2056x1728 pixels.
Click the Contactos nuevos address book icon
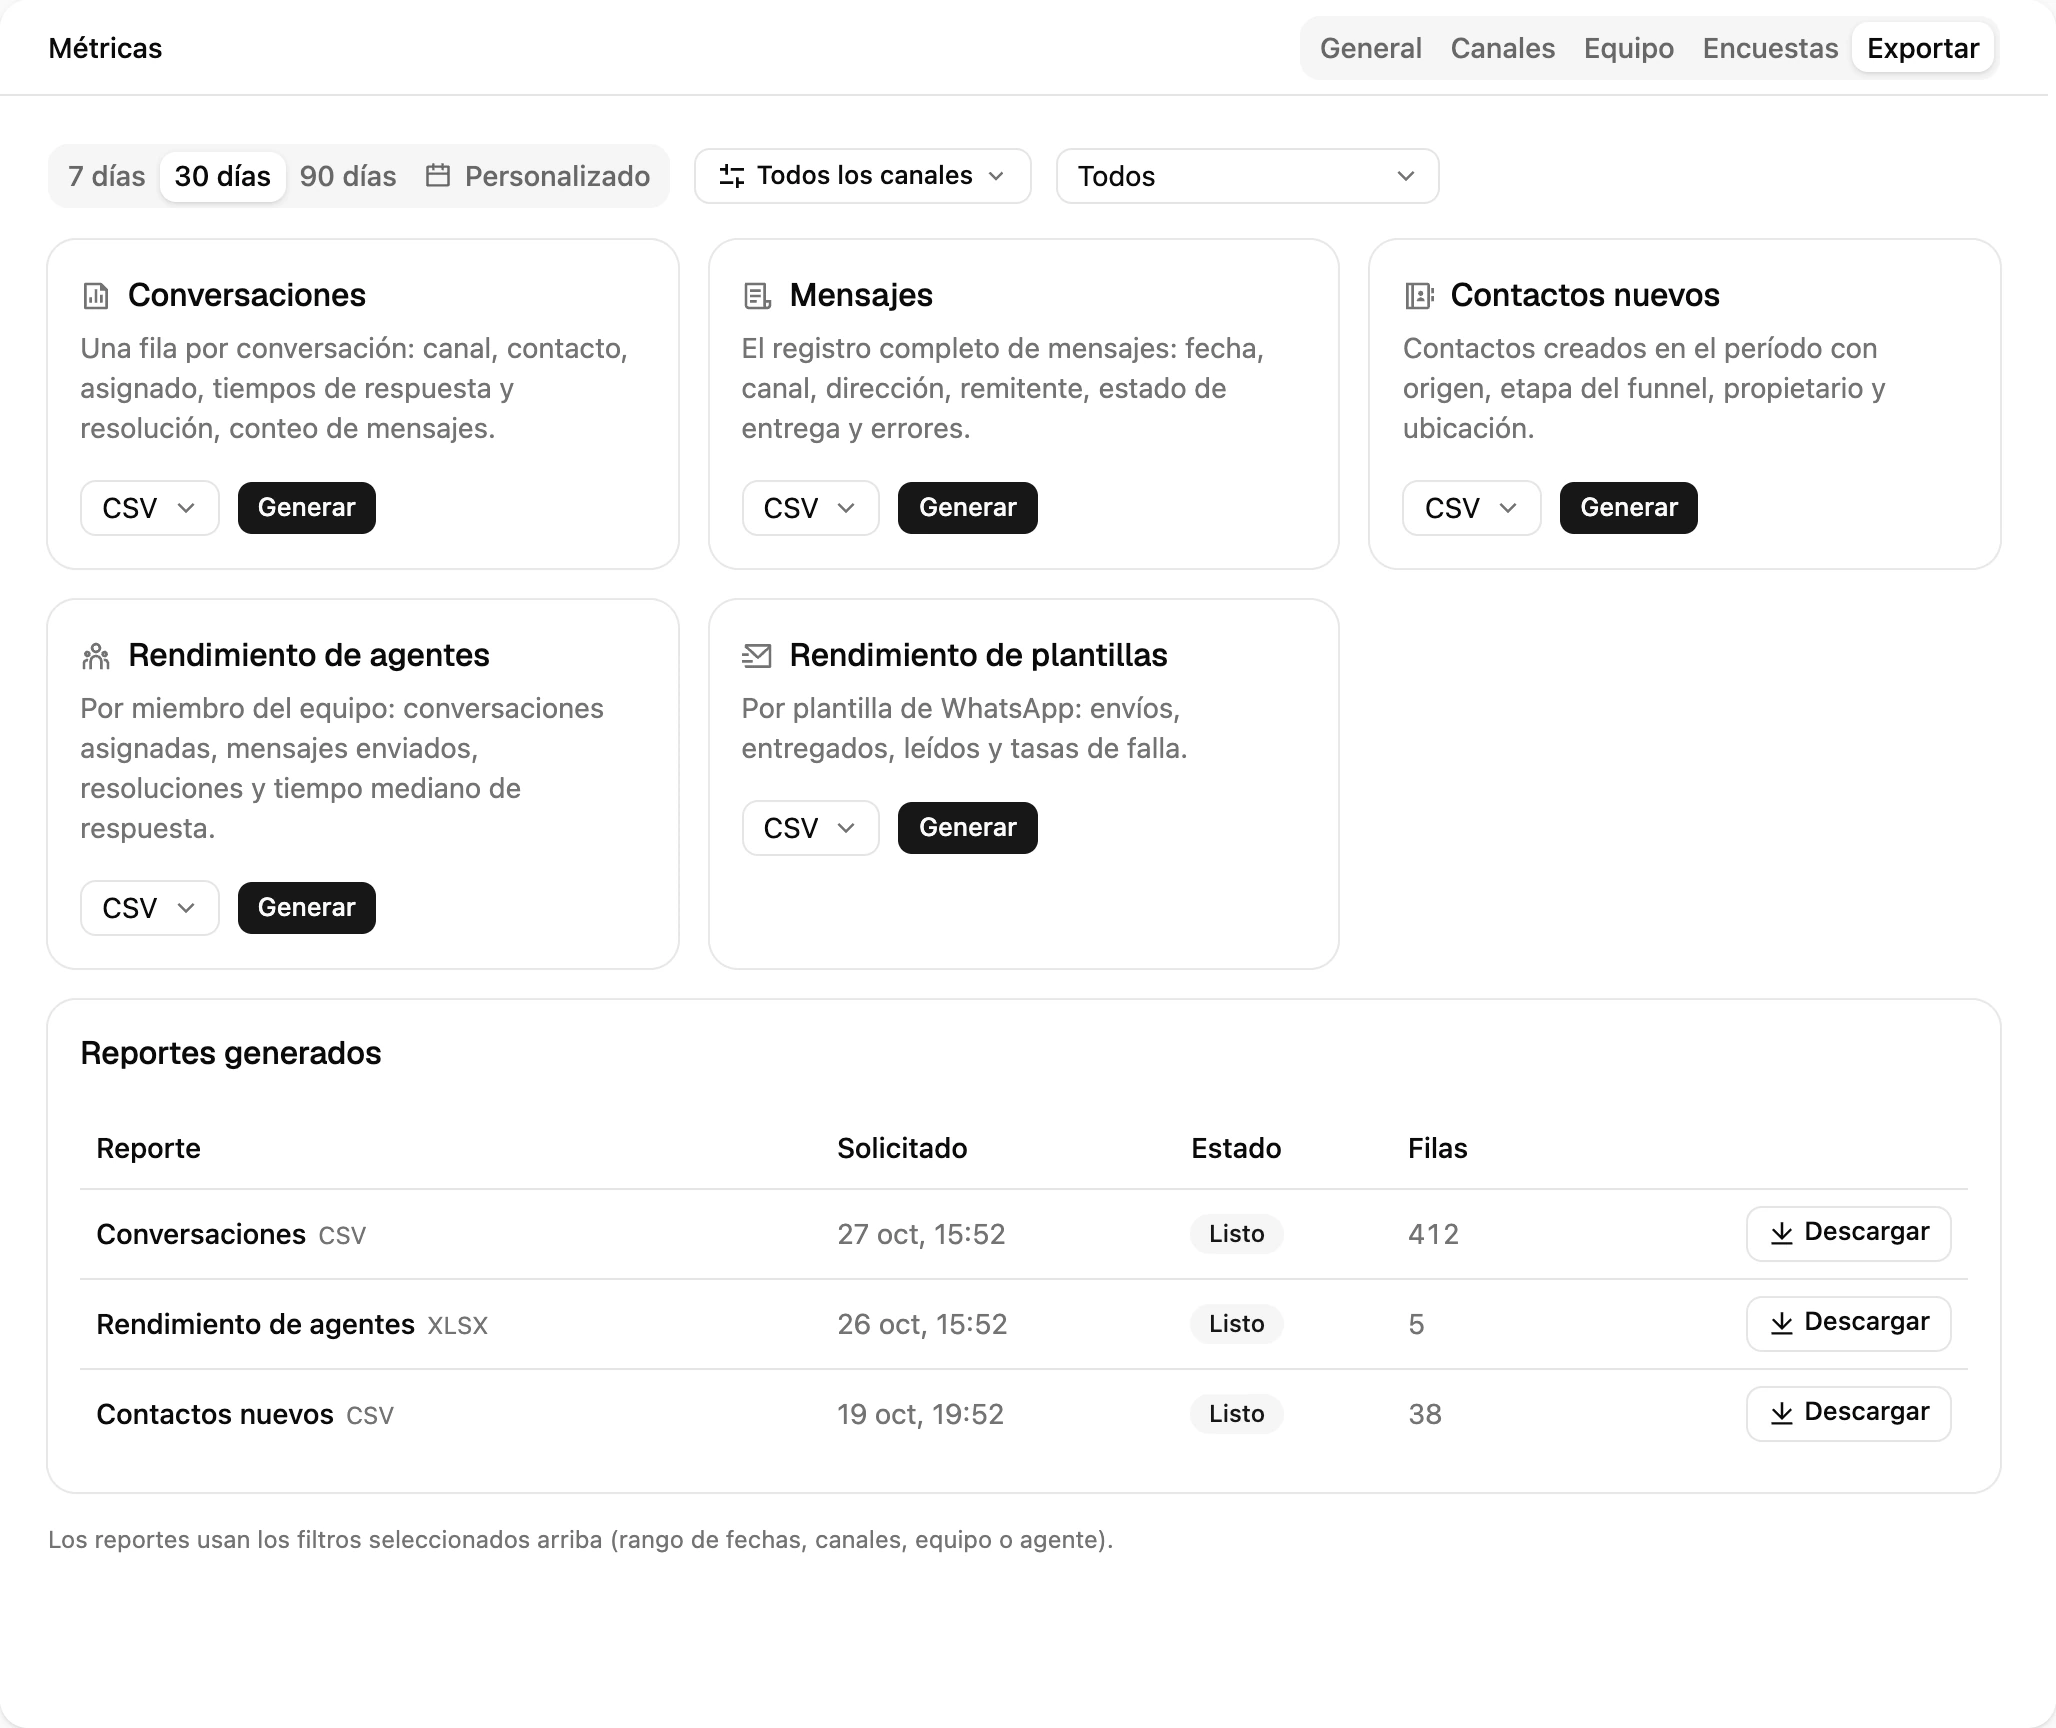pyautogui.click(x=1419, y=296)
